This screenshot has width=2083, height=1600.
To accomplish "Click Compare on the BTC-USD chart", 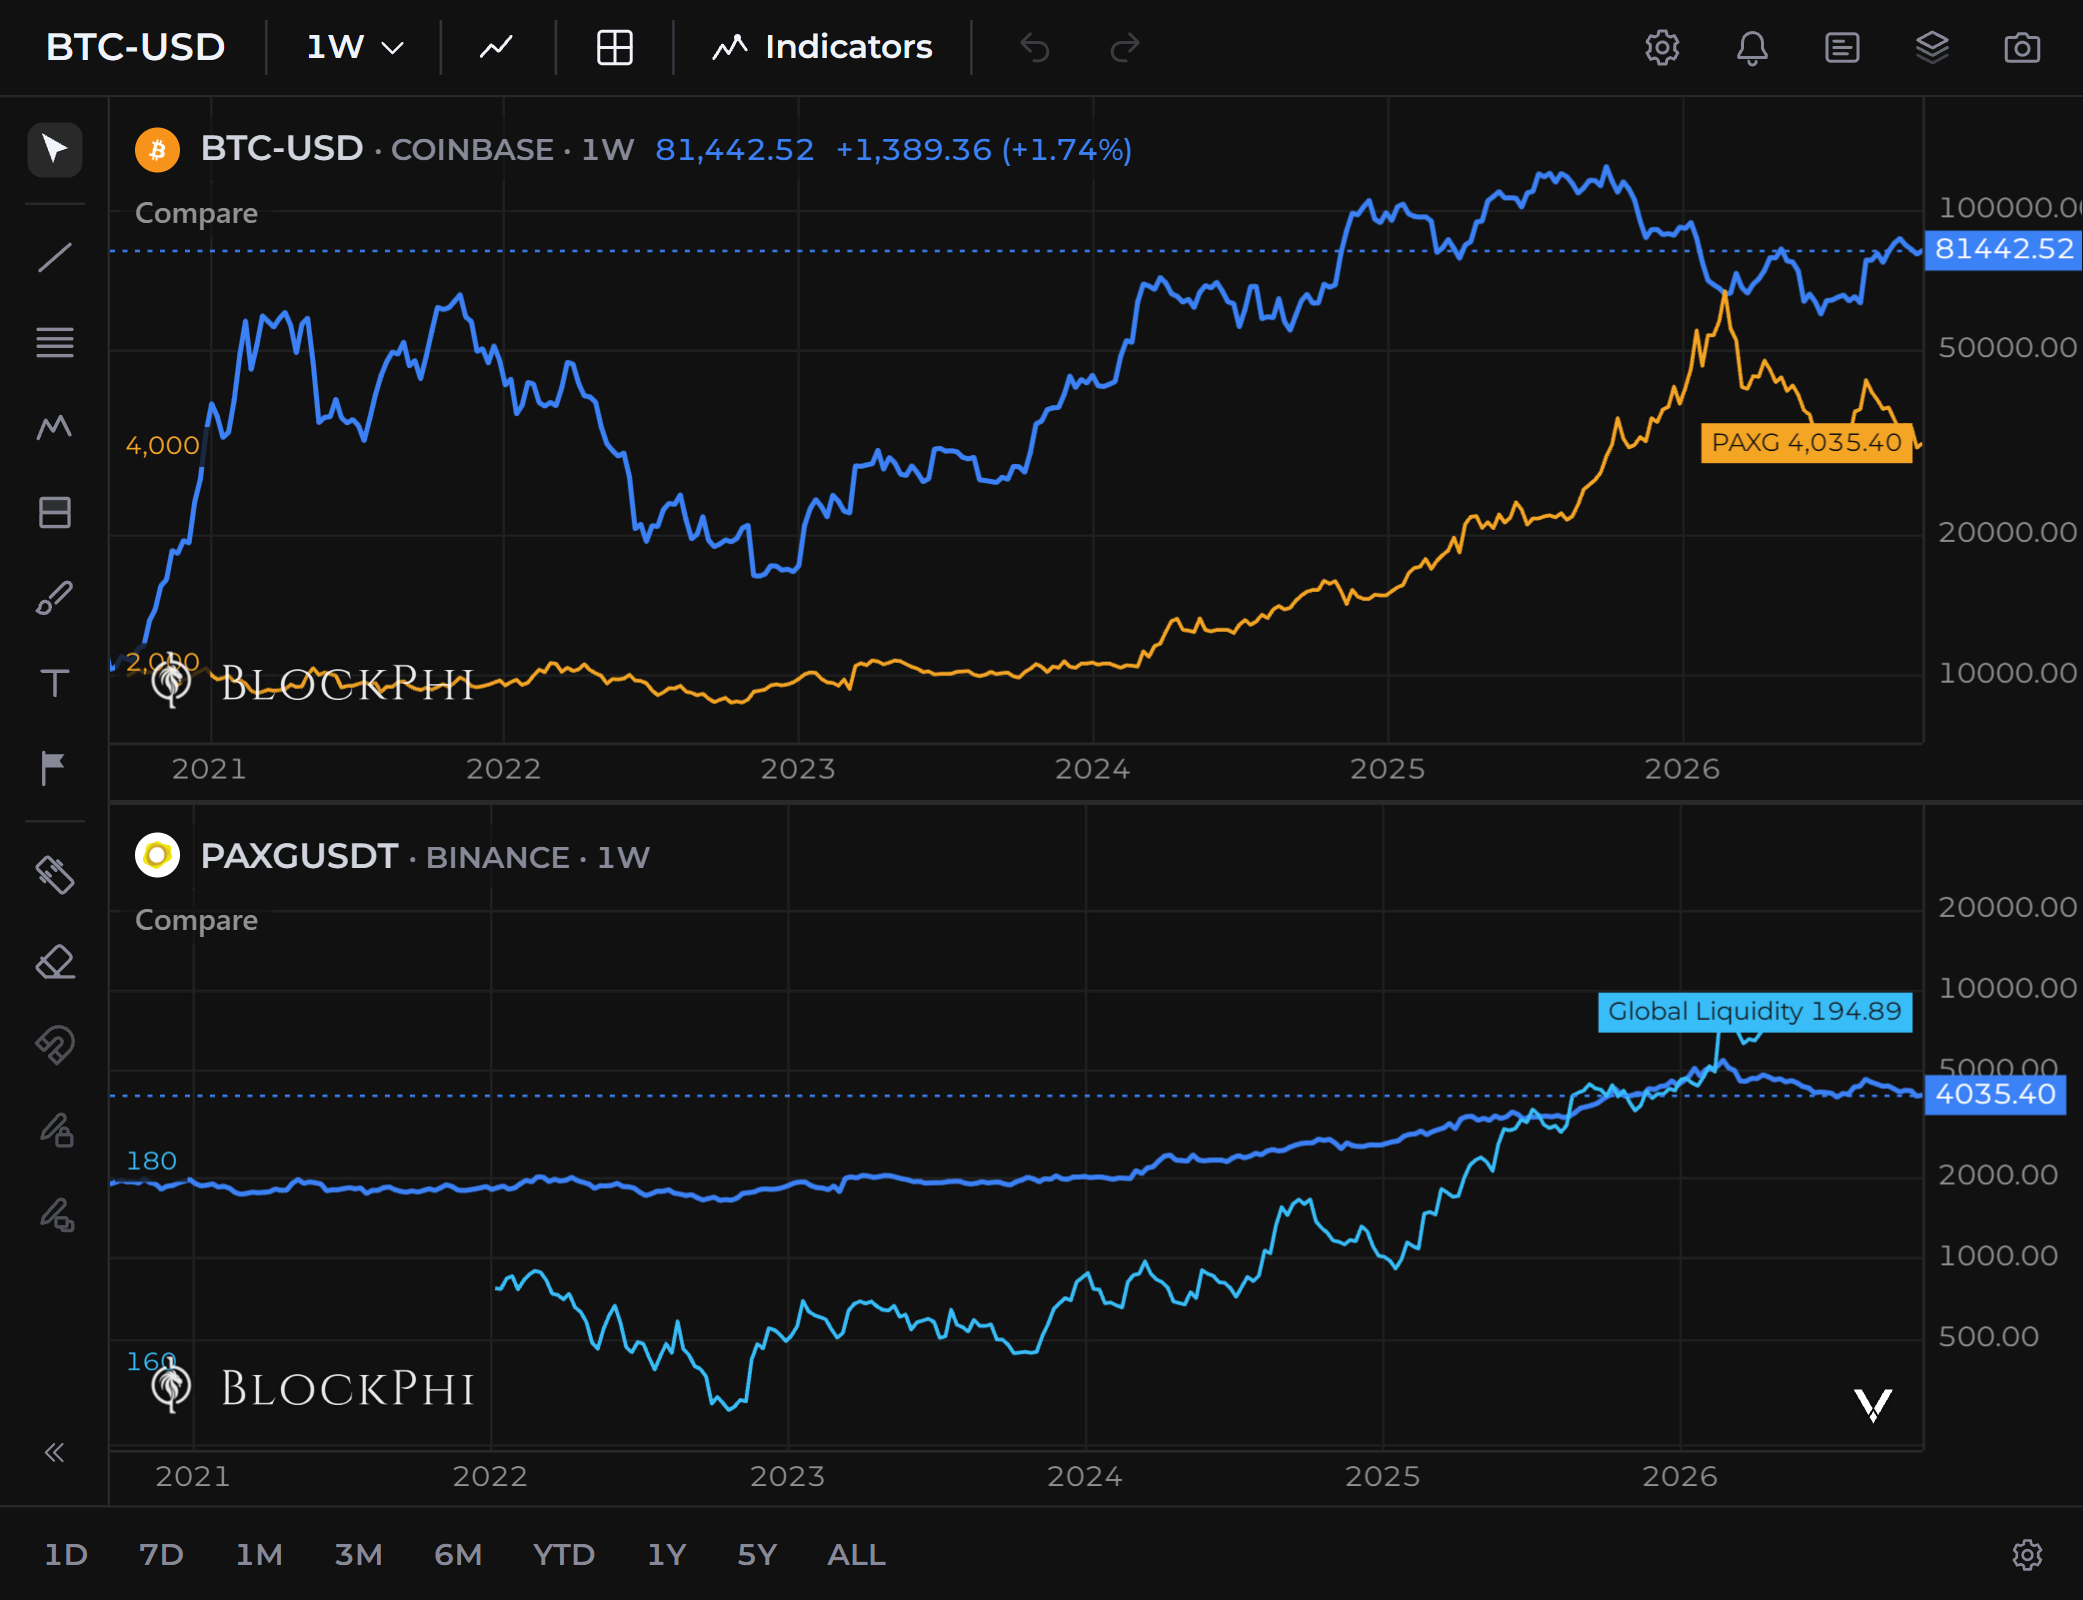I will 196,213.
